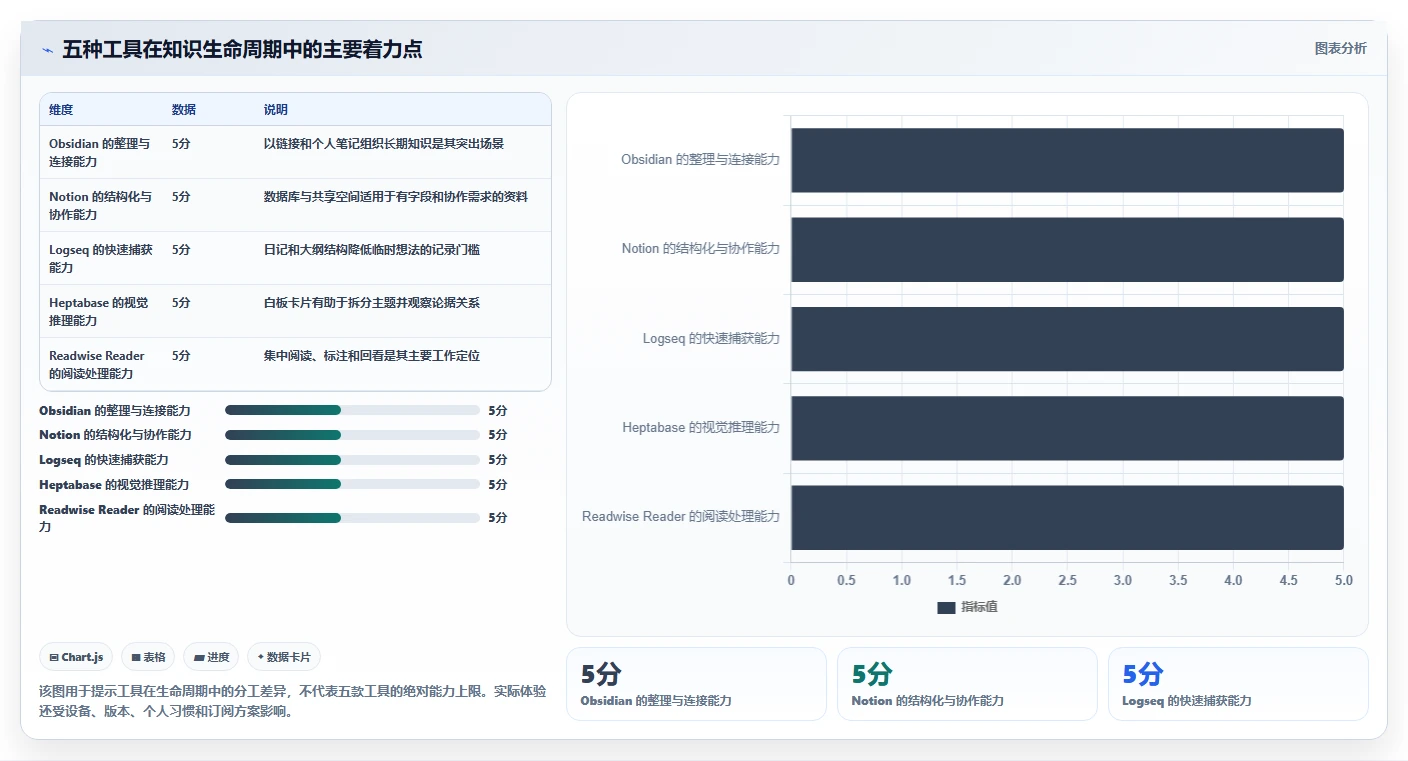
Task: Select the Chart.js chip
Action: click(77, 657)
